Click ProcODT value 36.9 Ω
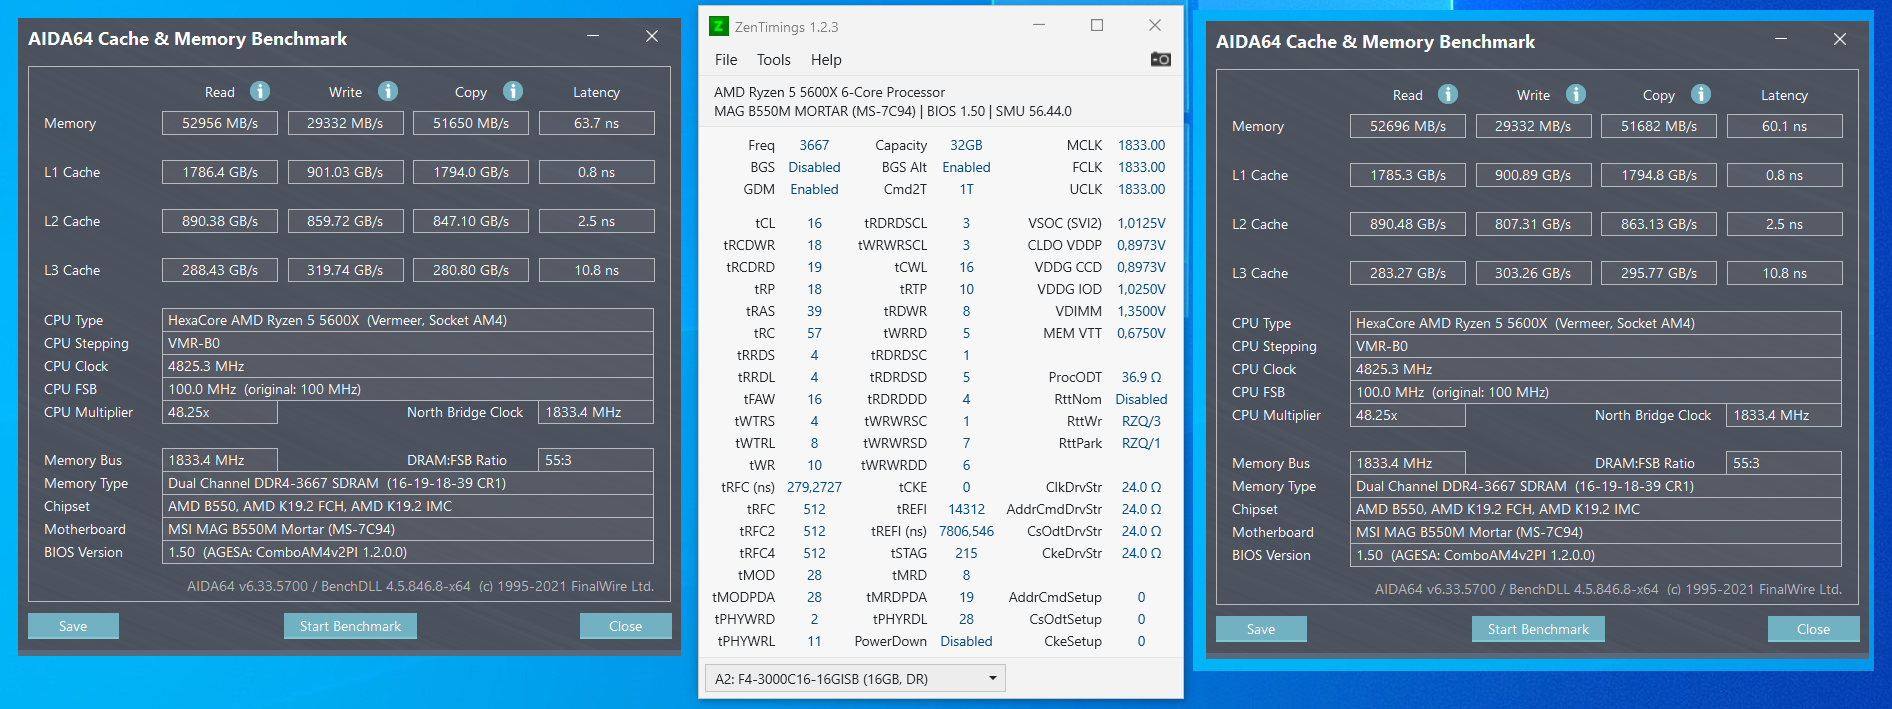This screenshot has height=709, width=1892. (x=1141, y=377)
